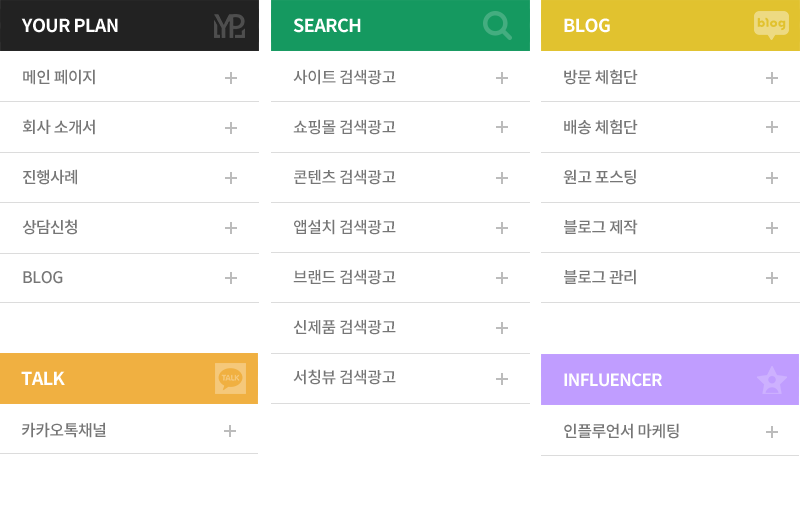Expand 카카오톡채널 plus icon
The width and height of the screenshot is (800, 505).
(230, 431)
